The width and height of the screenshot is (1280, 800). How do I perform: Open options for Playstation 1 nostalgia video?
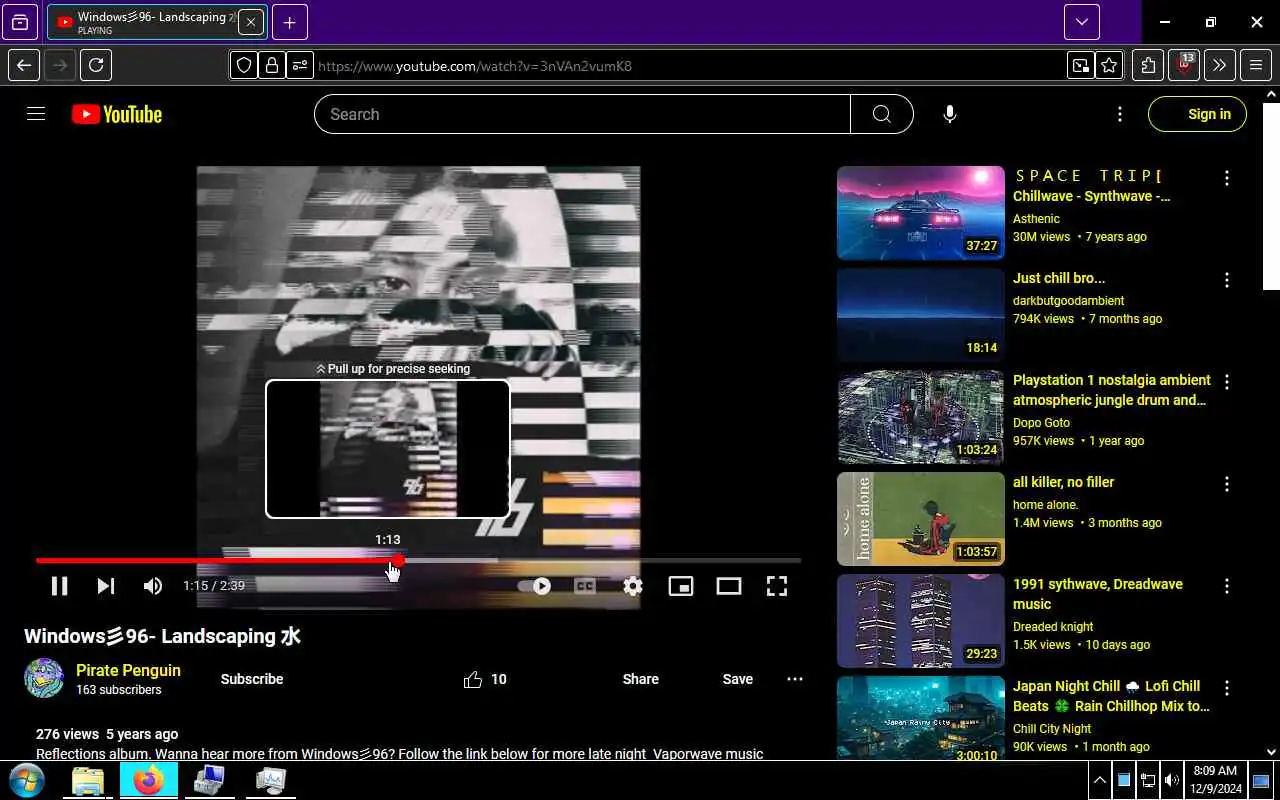click(1227, 382)
